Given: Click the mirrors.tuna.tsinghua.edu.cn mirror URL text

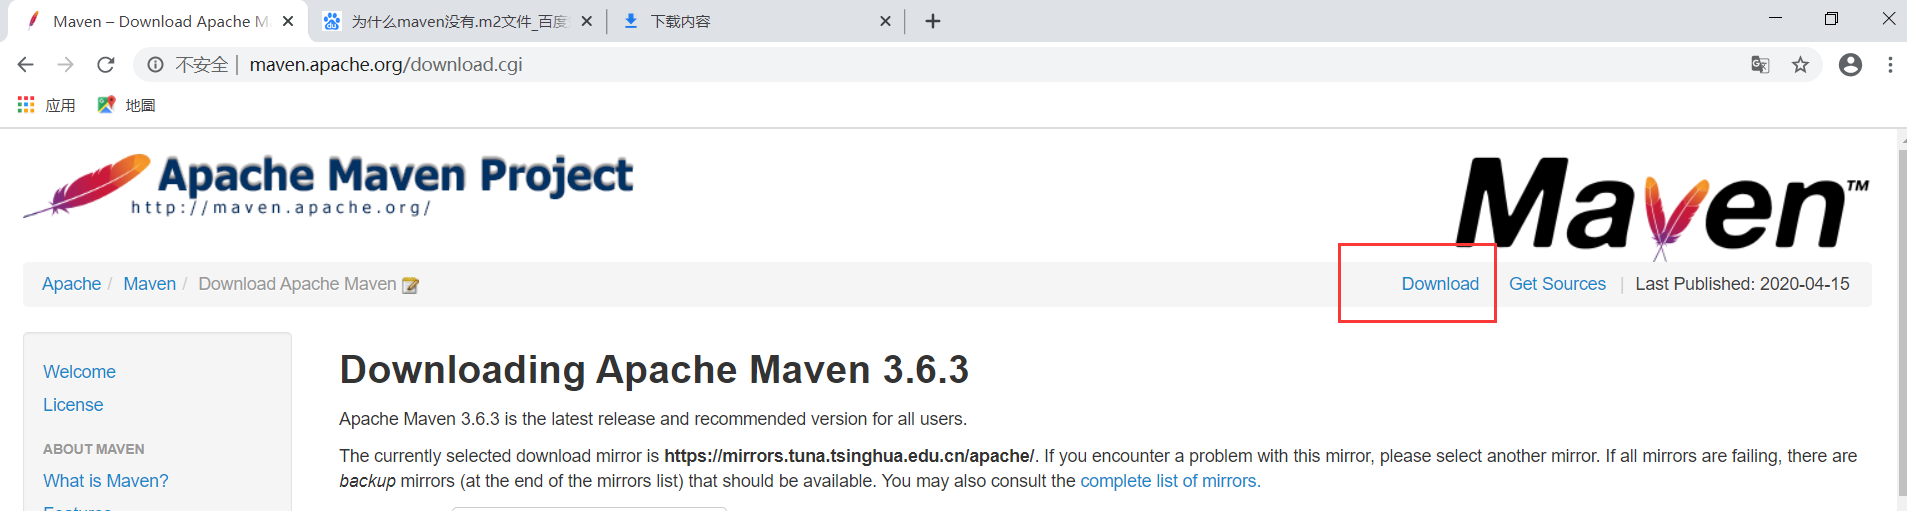Looking at the screenshot, I should pos(849,456).
